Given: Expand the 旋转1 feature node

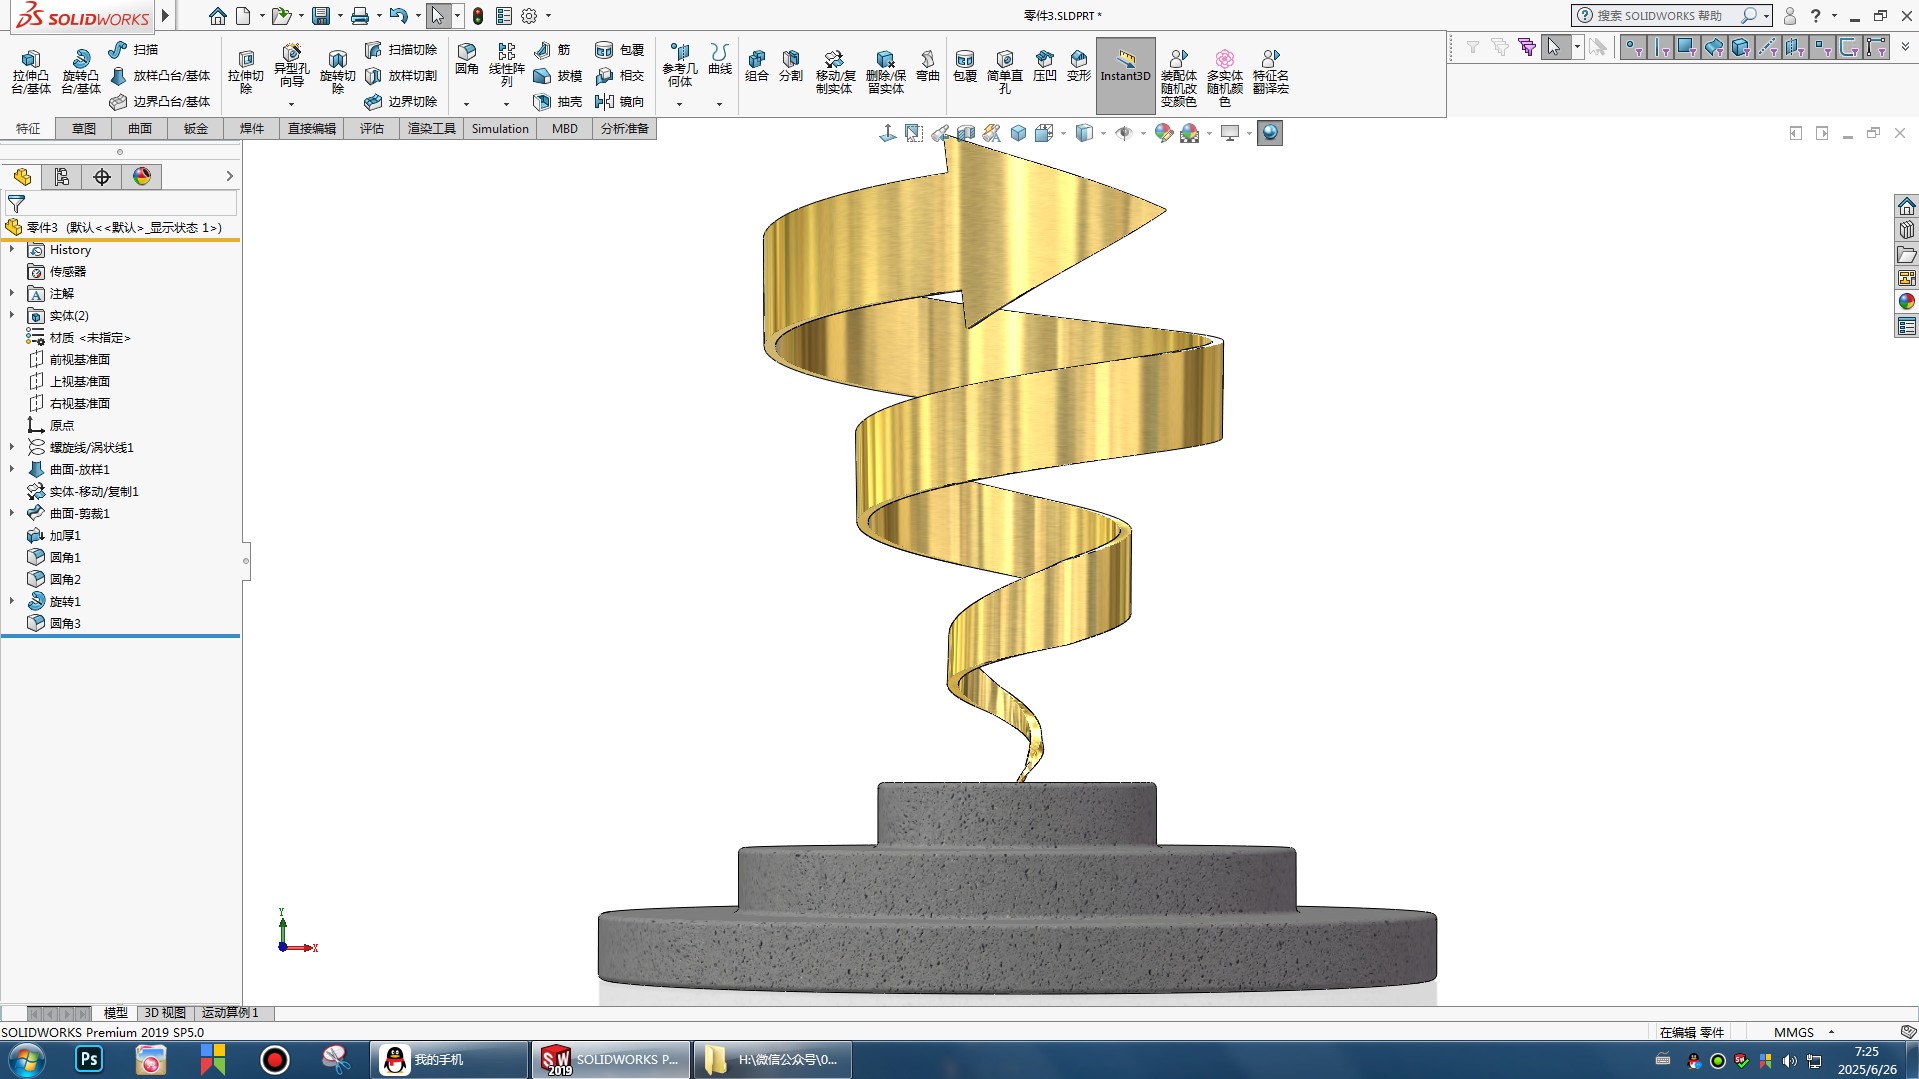Looking at the screenshot, I should [x=12, y=601].
